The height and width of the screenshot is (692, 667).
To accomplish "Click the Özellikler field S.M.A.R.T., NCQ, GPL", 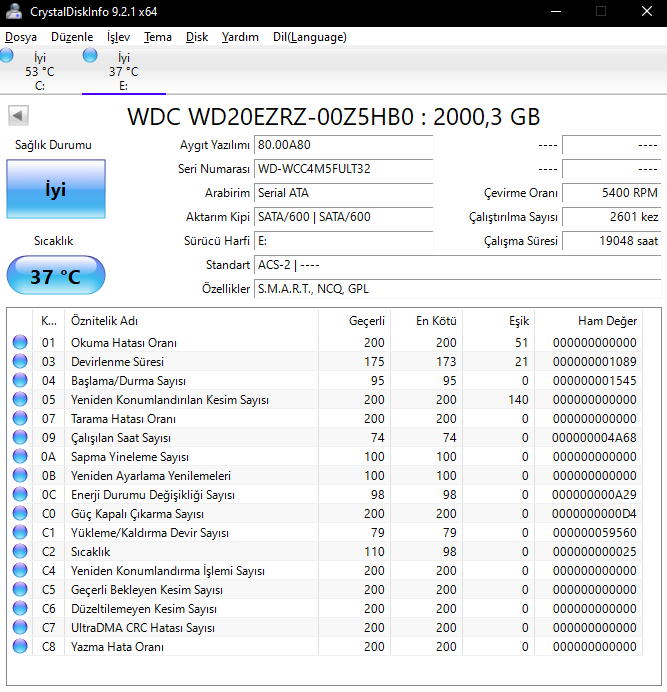I will coord(457,289).
